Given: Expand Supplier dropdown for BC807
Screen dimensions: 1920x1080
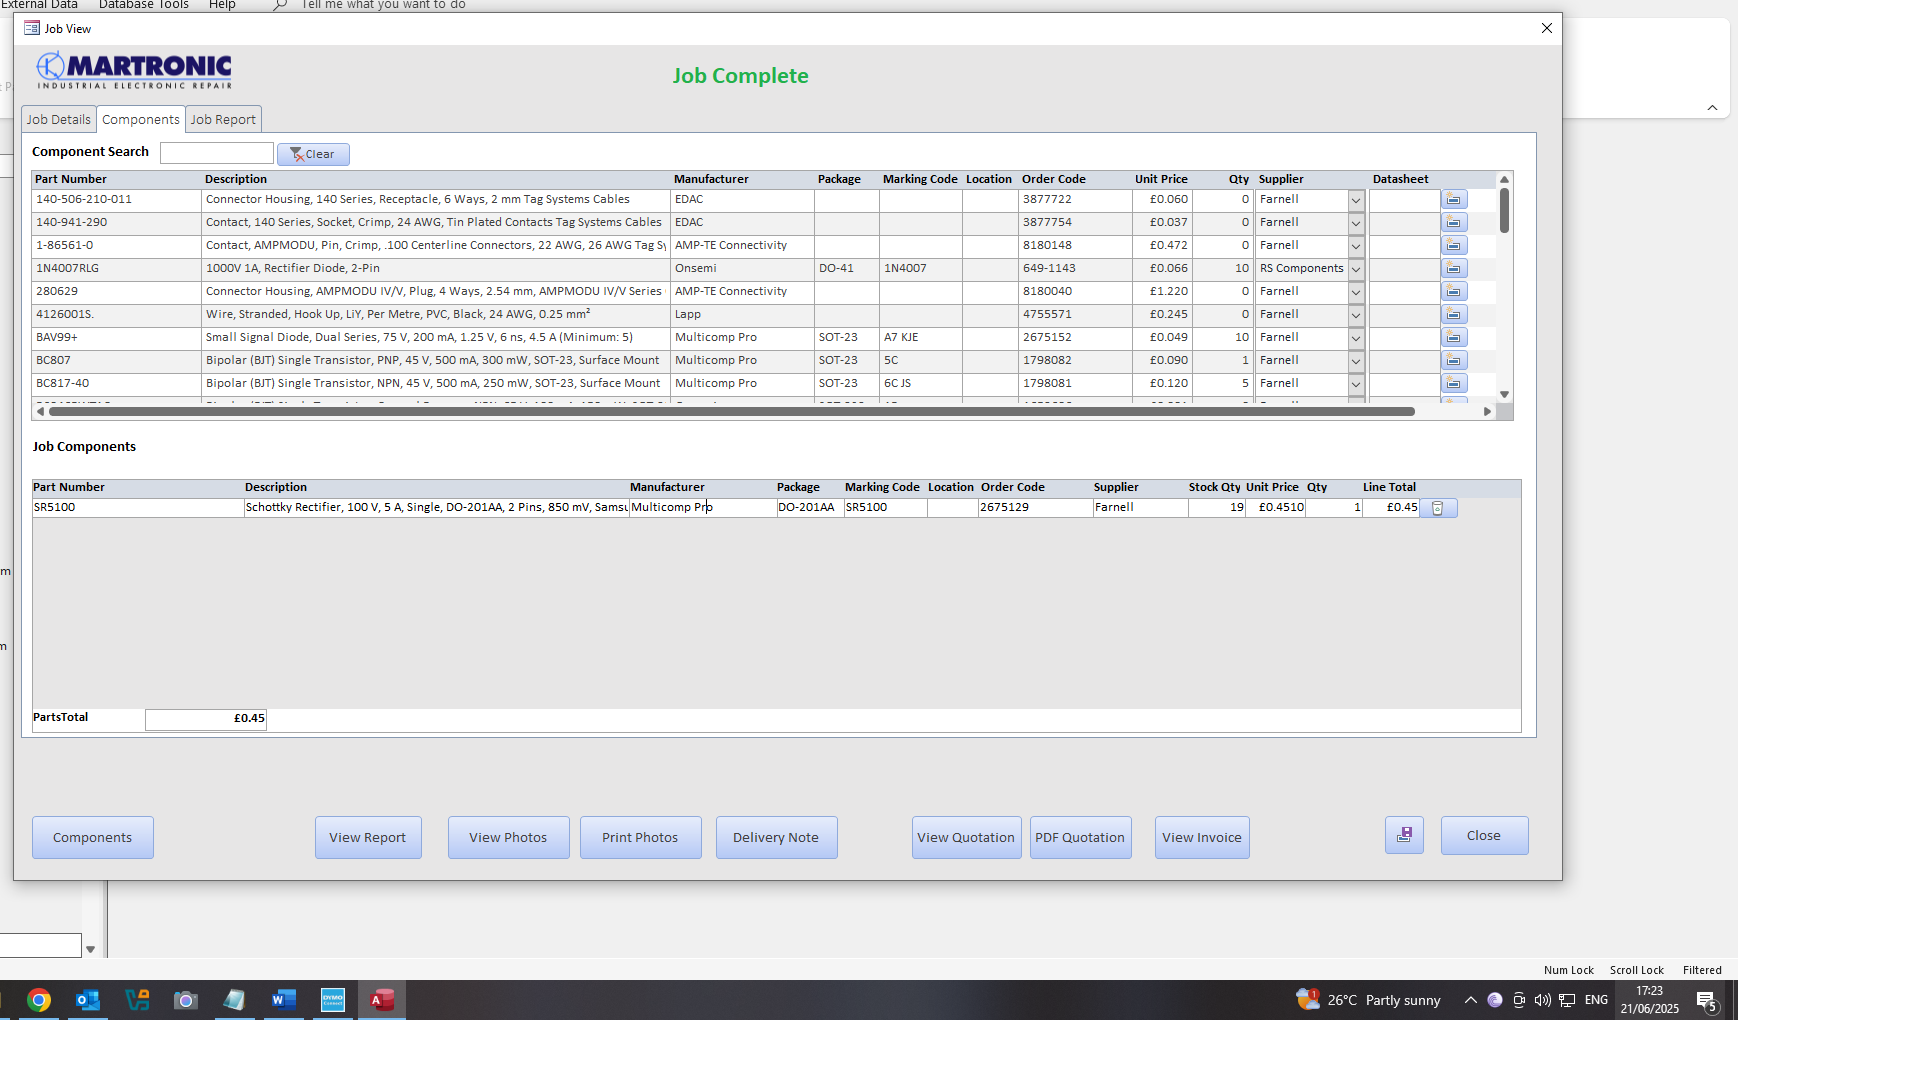Looking at the screenshot, I should 1356,361.
